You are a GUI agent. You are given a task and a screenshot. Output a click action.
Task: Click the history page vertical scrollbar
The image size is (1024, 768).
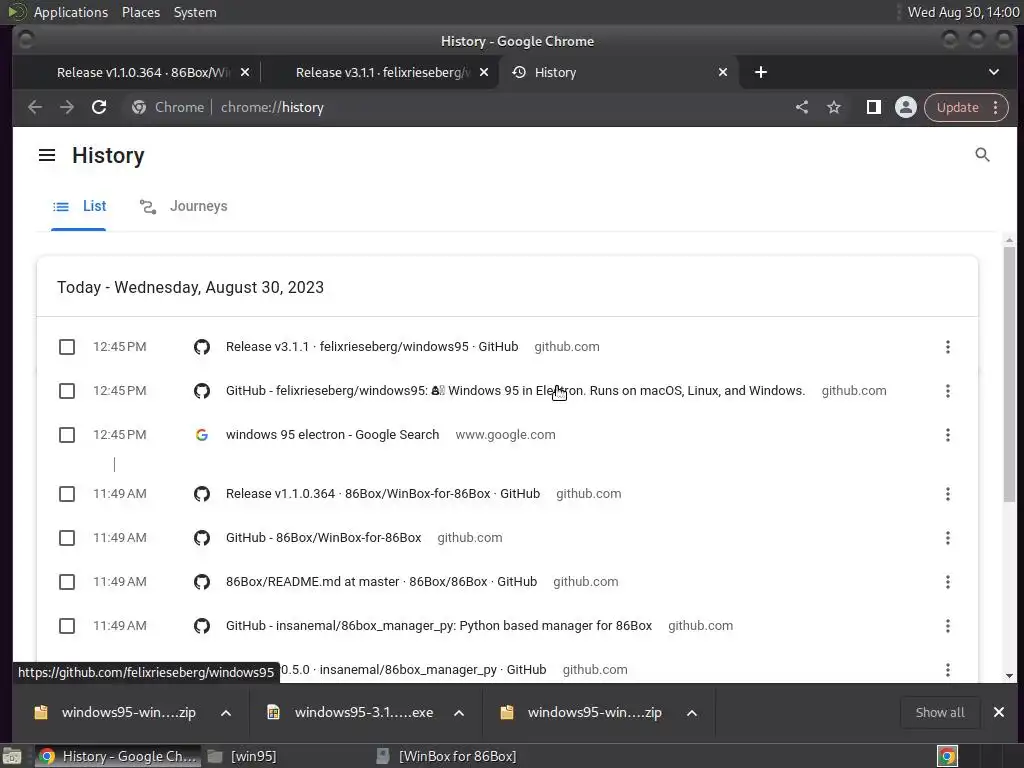(1010, 375)
